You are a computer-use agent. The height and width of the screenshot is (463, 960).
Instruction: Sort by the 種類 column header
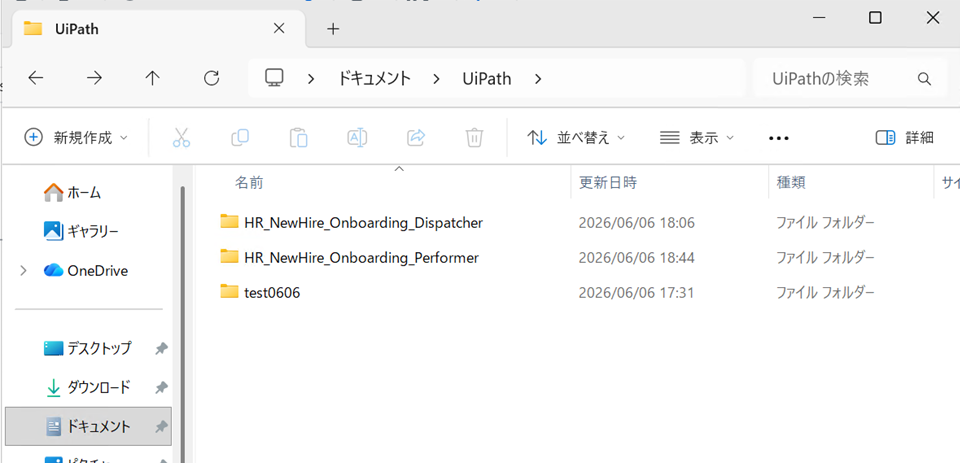pos(791,182)
